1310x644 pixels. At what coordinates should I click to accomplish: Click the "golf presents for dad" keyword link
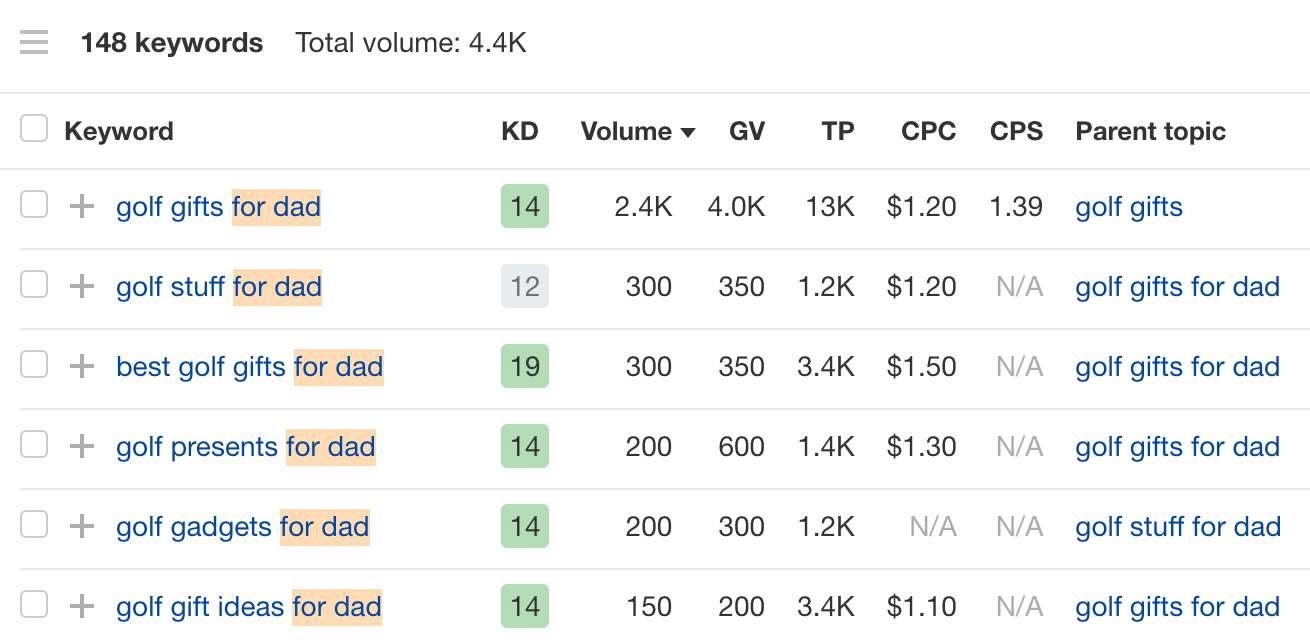[245, 446]
